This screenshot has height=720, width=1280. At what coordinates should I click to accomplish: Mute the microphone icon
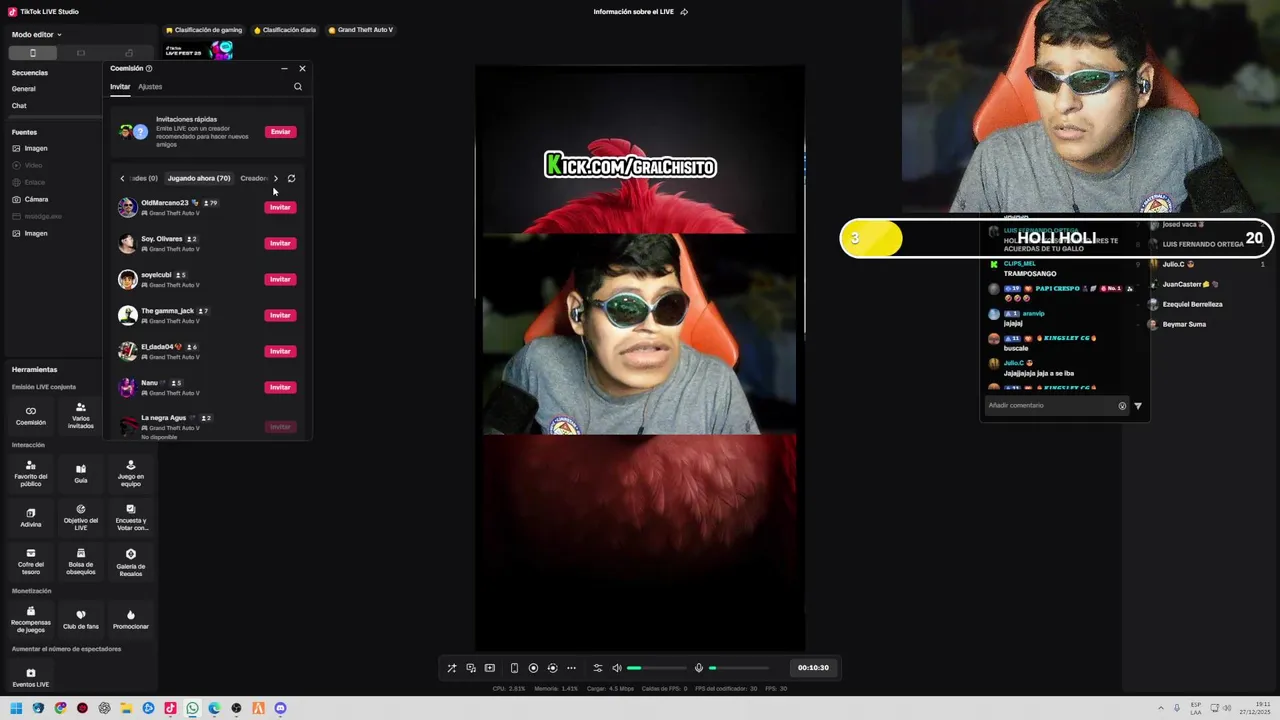tap(699, 668)
